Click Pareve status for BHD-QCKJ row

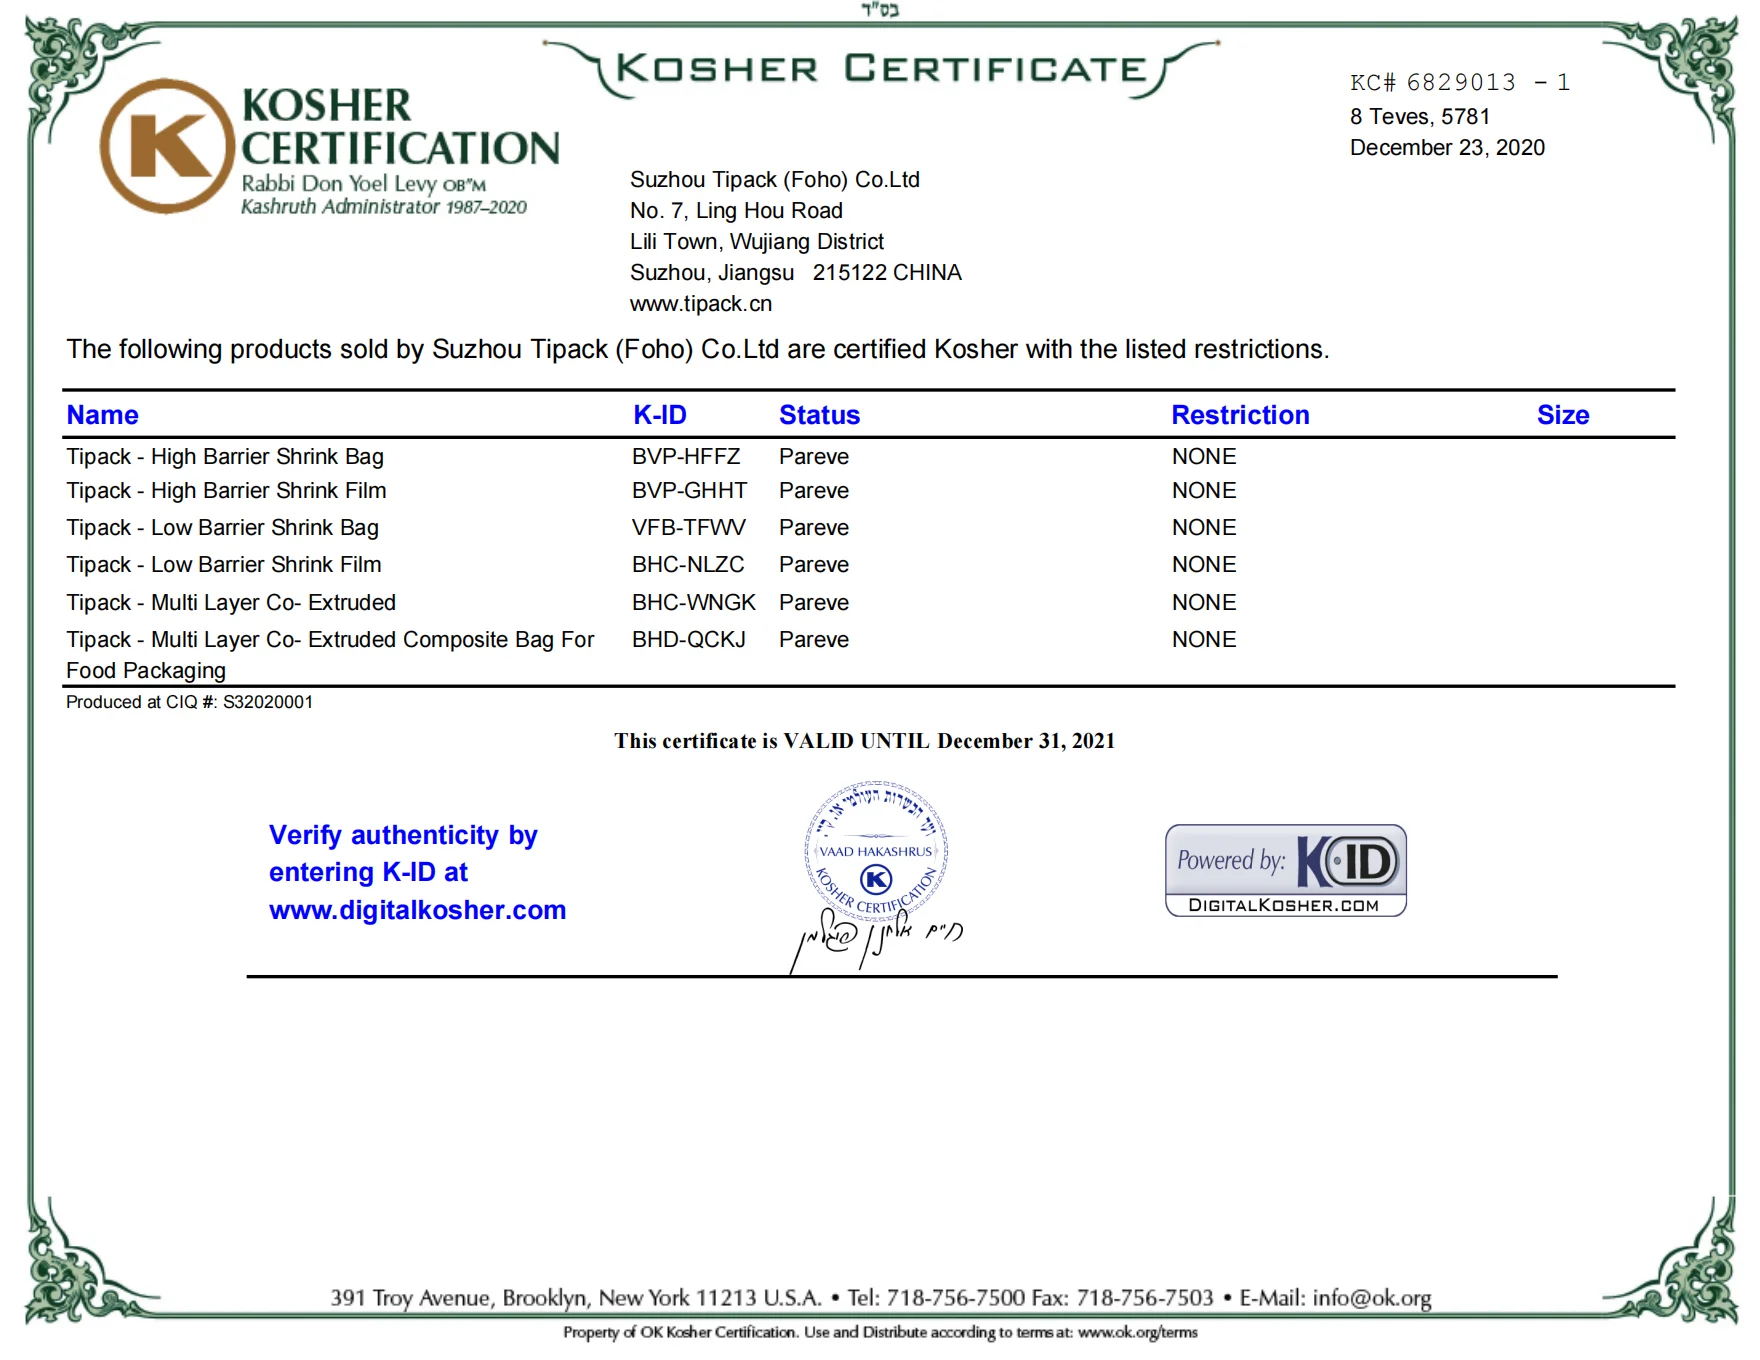pos(814,640)
